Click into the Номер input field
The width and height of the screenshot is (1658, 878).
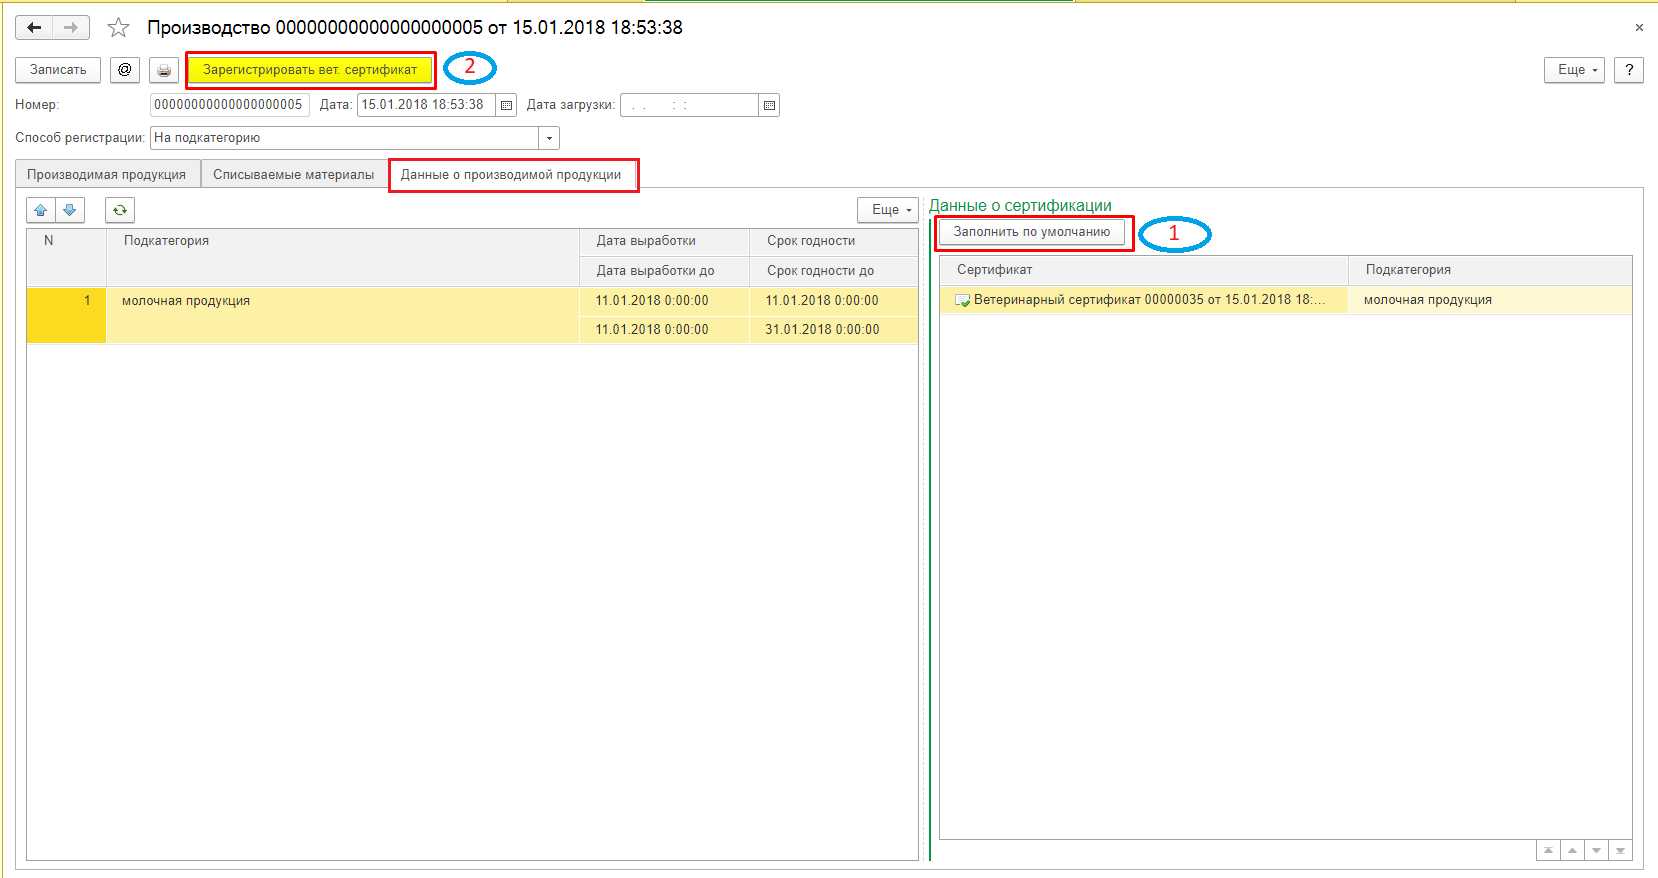coord(230,105)
